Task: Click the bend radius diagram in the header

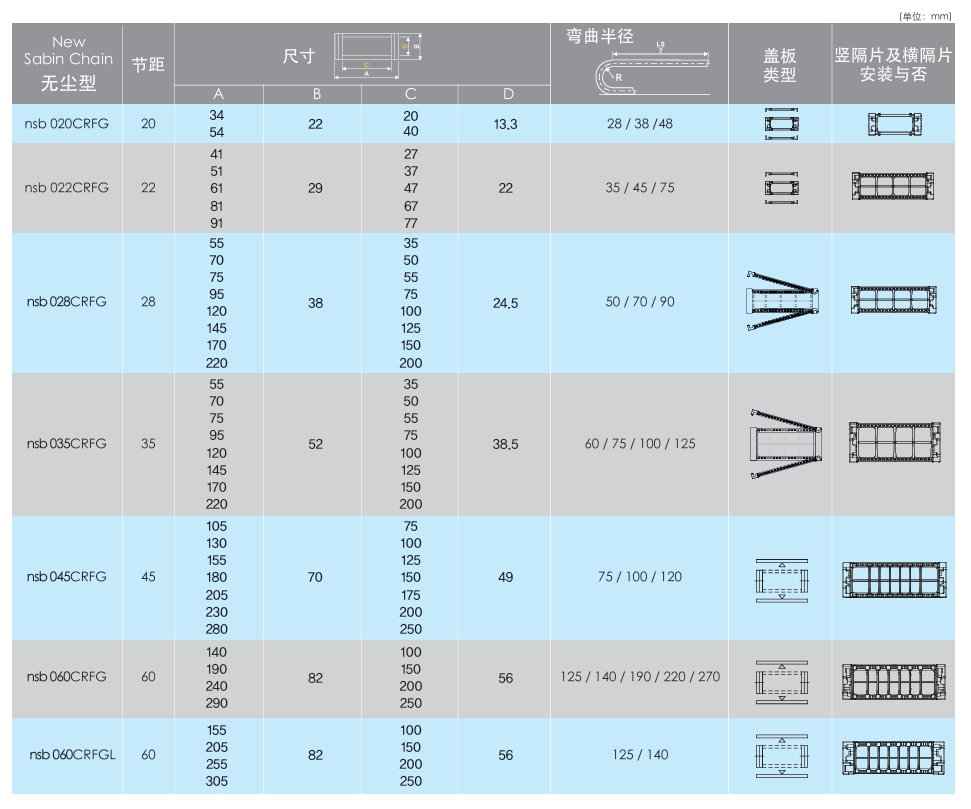Action: tap(652, 69)
